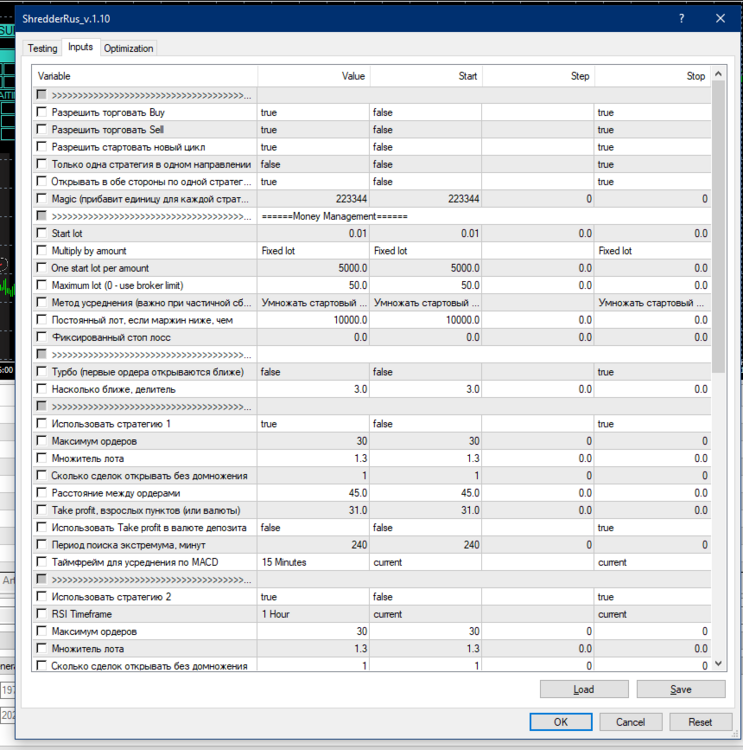Viewport: 743px width, 750px height.
Task: Edit Maximum lot value 50.0
Action: [313, 286]
